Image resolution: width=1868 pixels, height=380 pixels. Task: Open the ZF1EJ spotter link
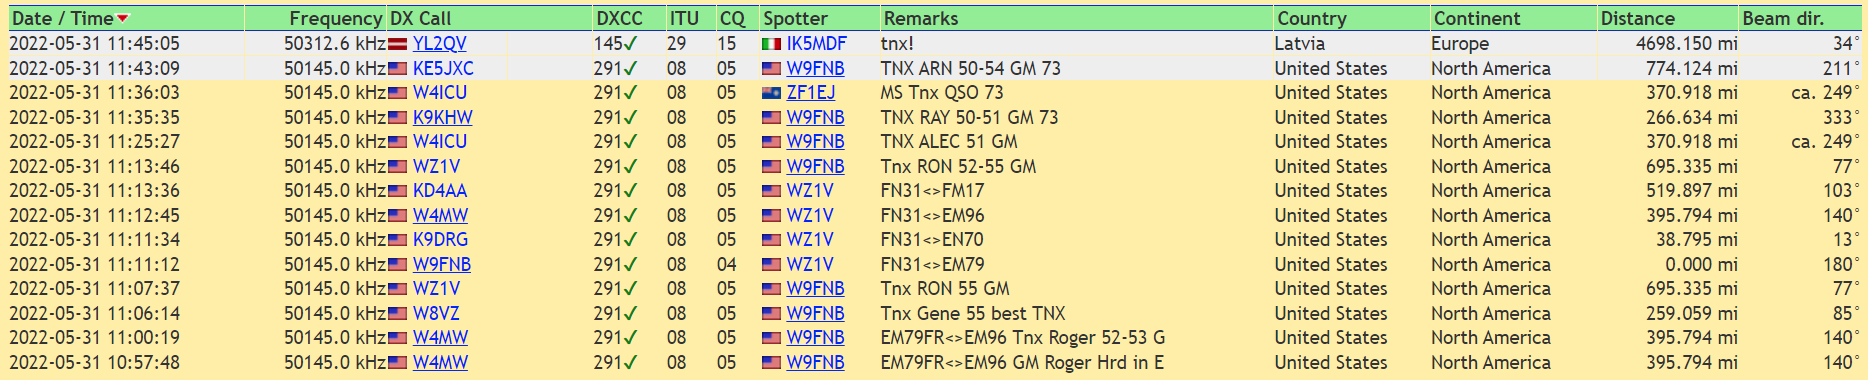(x=810, y=93)
